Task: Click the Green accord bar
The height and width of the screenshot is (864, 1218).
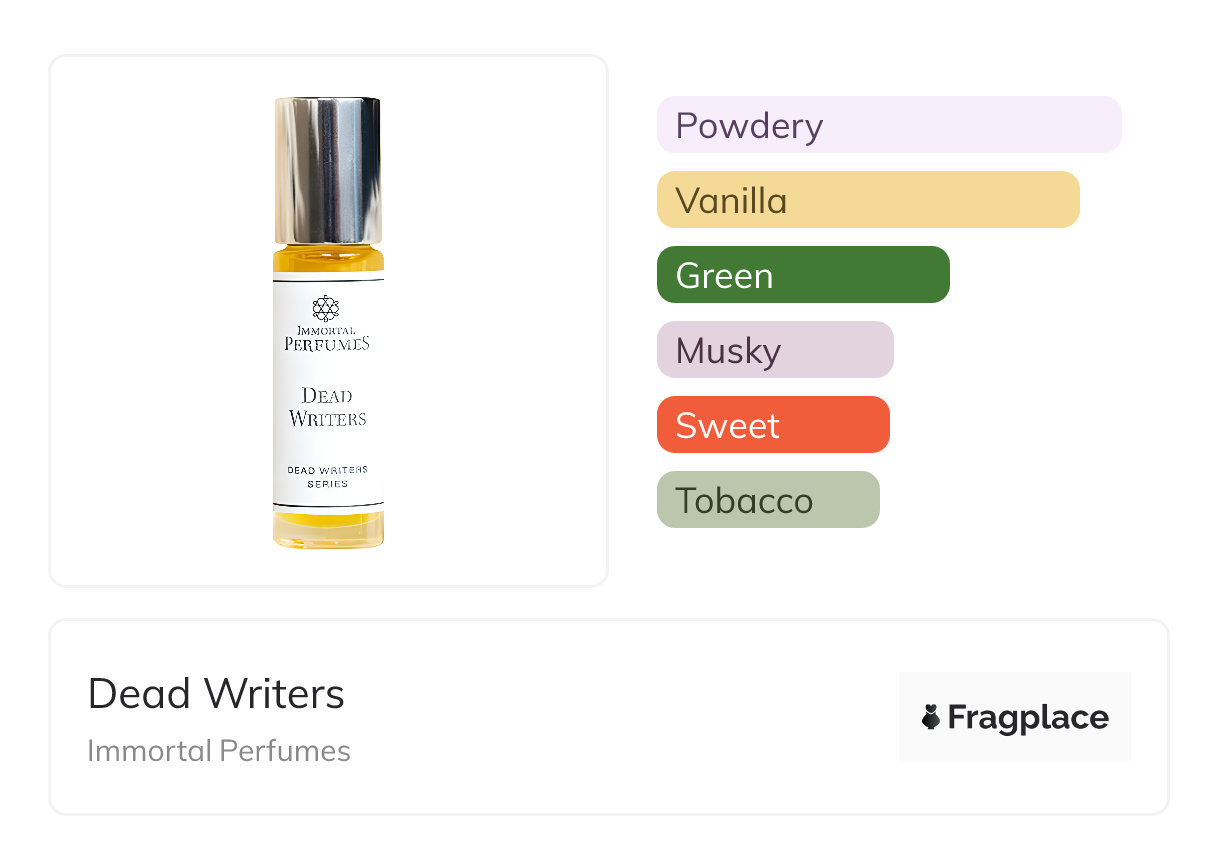Action: click(803, 275)
